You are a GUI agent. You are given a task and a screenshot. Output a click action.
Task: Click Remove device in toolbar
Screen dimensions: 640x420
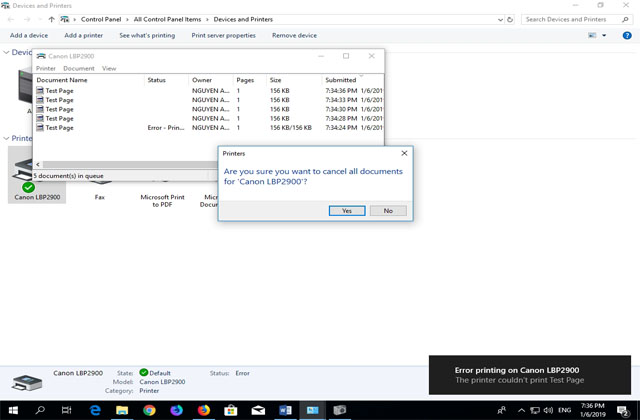click(x=294, y=36)
